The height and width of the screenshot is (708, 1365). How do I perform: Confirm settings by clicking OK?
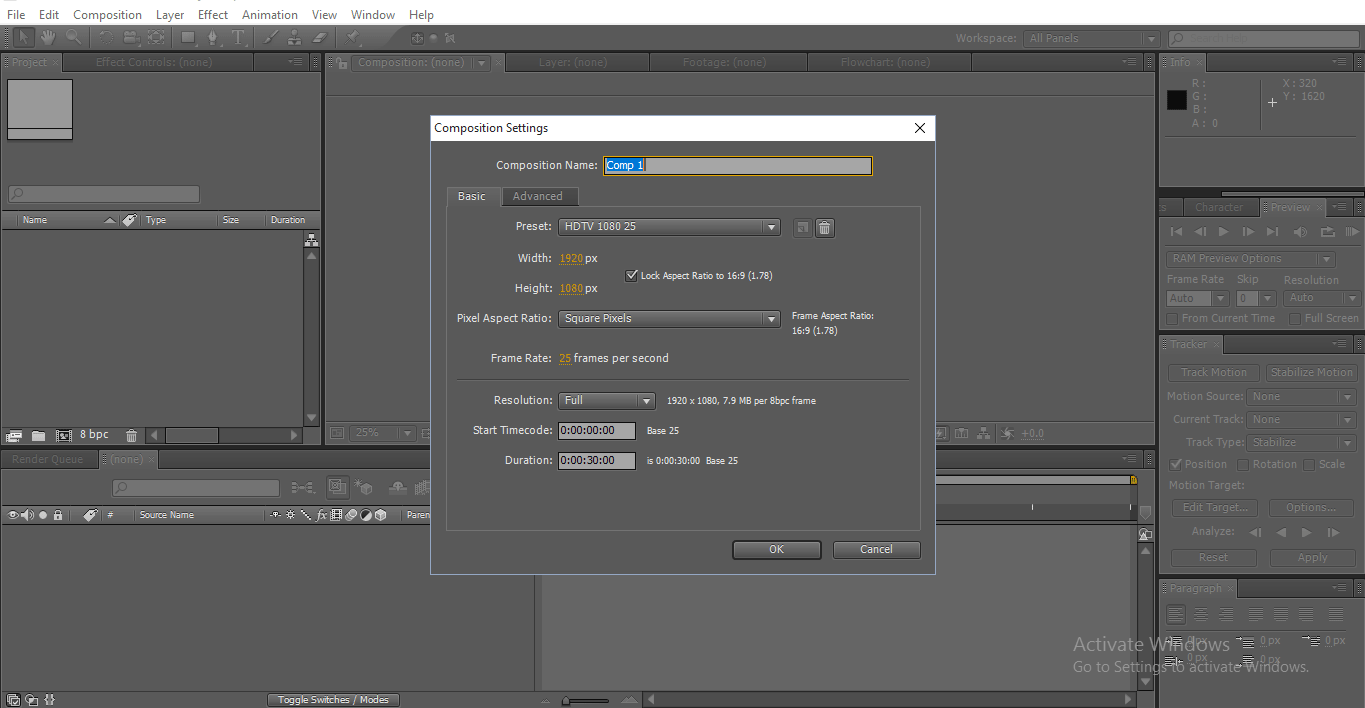tap(776, 549)
